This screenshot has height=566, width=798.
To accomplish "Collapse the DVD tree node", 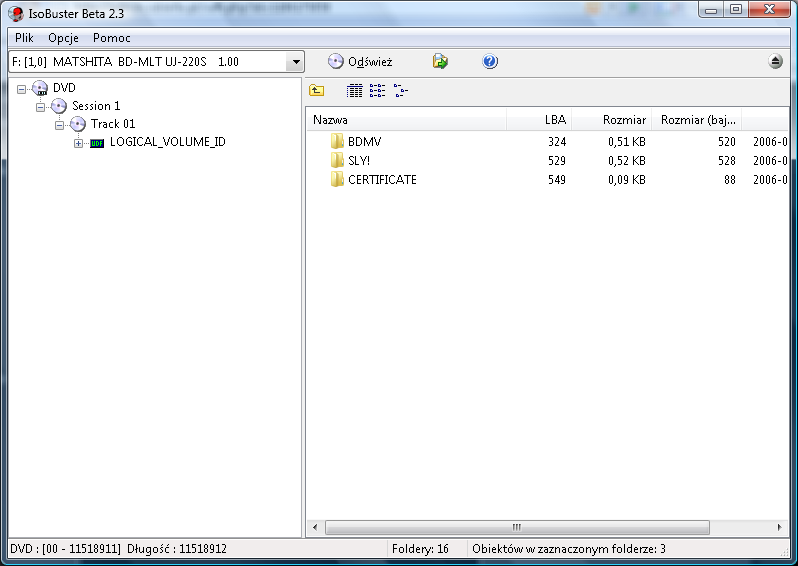I will (21, 89).
